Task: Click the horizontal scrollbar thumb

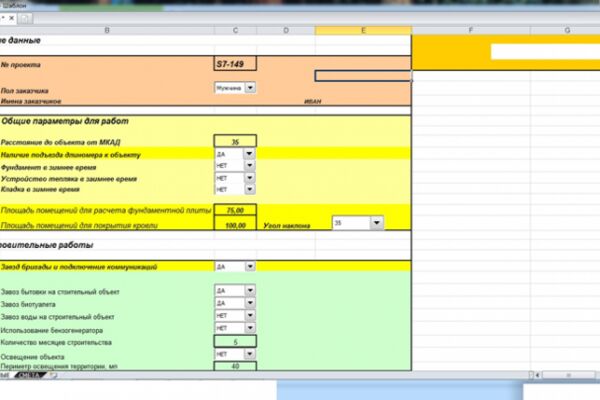Action: pos(568,376)
